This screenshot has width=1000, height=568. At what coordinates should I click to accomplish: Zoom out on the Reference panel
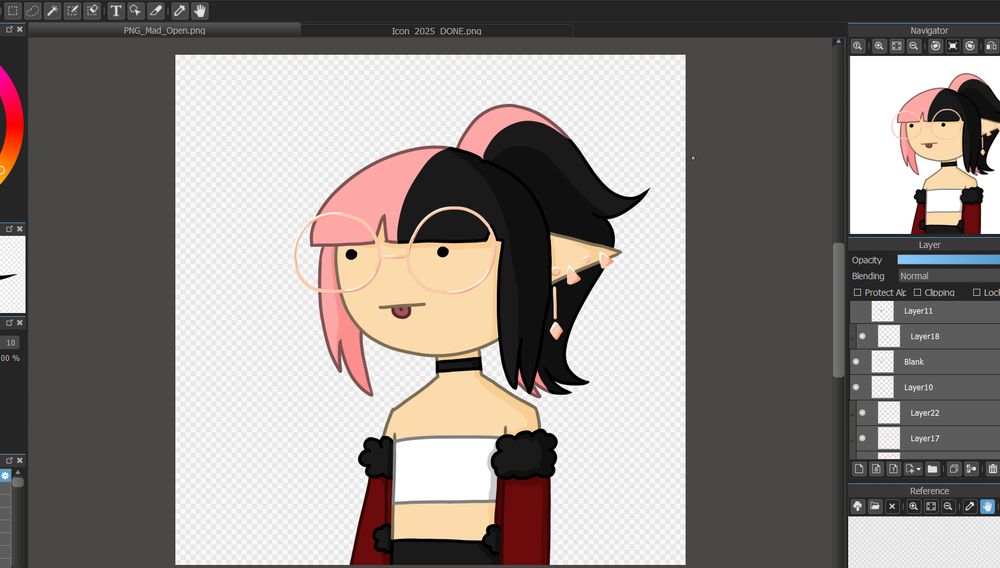[x=948, y=506]
